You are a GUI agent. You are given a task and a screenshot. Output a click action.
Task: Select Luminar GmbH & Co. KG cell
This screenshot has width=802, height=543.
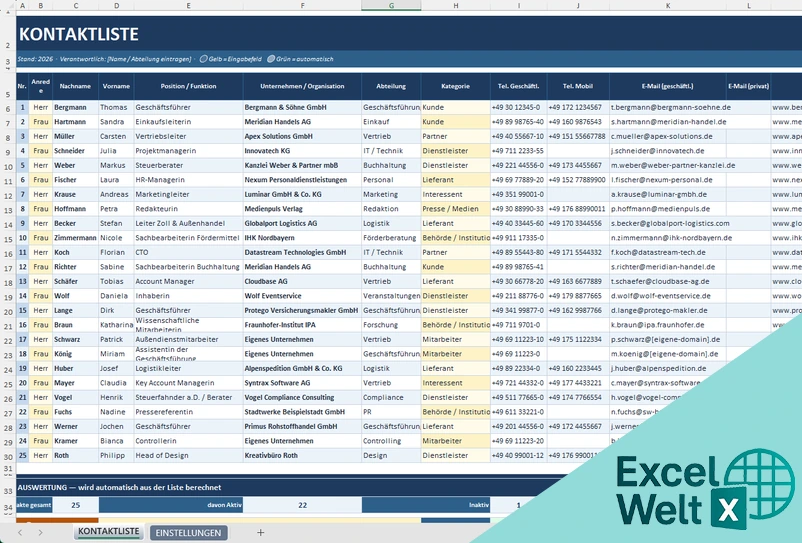[x=302, y=194]
